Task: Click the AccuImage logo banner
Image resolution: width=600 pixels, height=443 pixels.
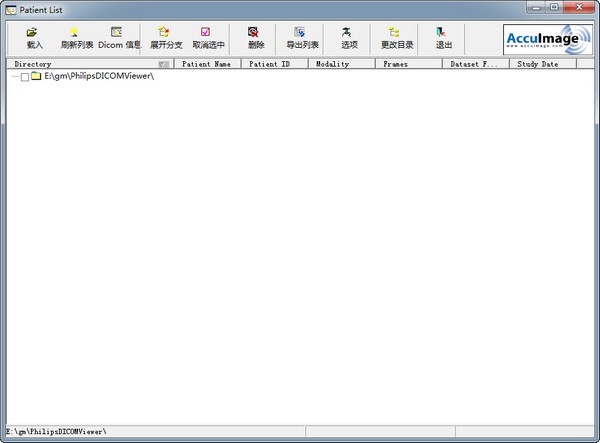Action: coord(548,40)
